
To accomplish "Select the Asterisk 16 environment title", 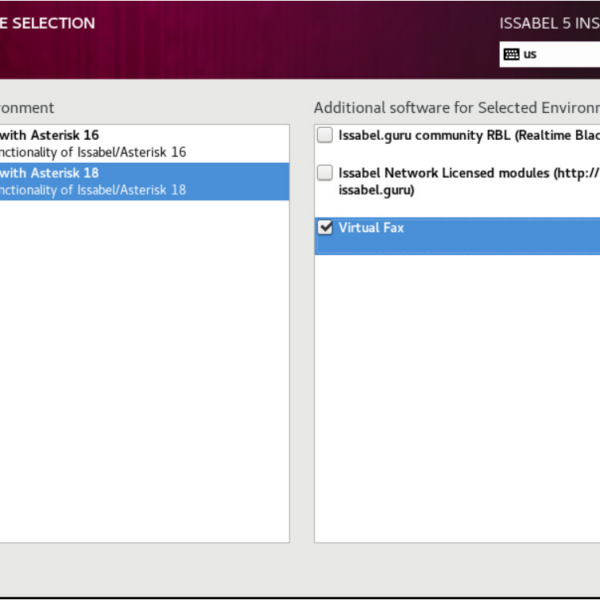I will click(x=50, y=135).
